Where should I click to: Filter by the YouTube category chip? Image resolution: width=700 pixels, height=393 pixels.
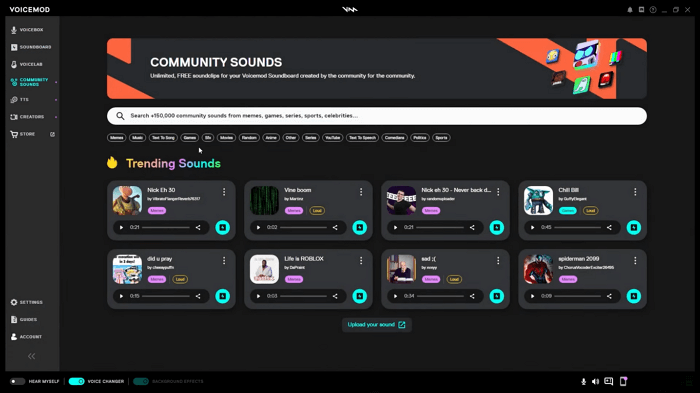click(333, 138)
